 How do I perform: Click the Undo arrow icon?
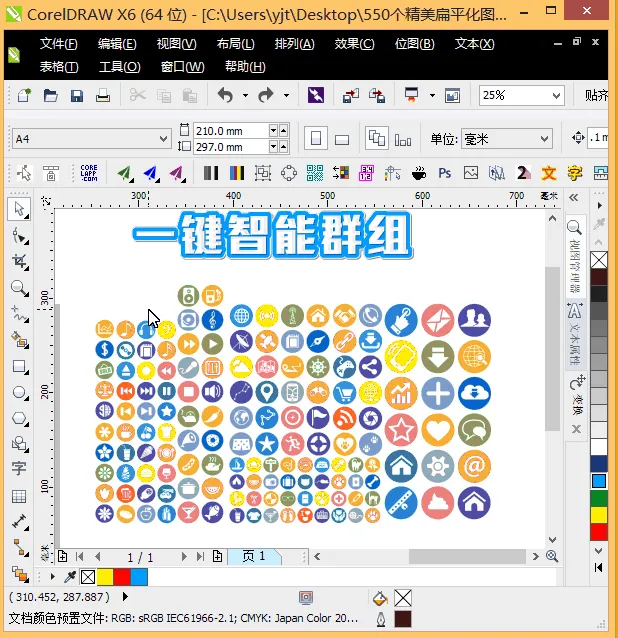click(x=225, y=96)
